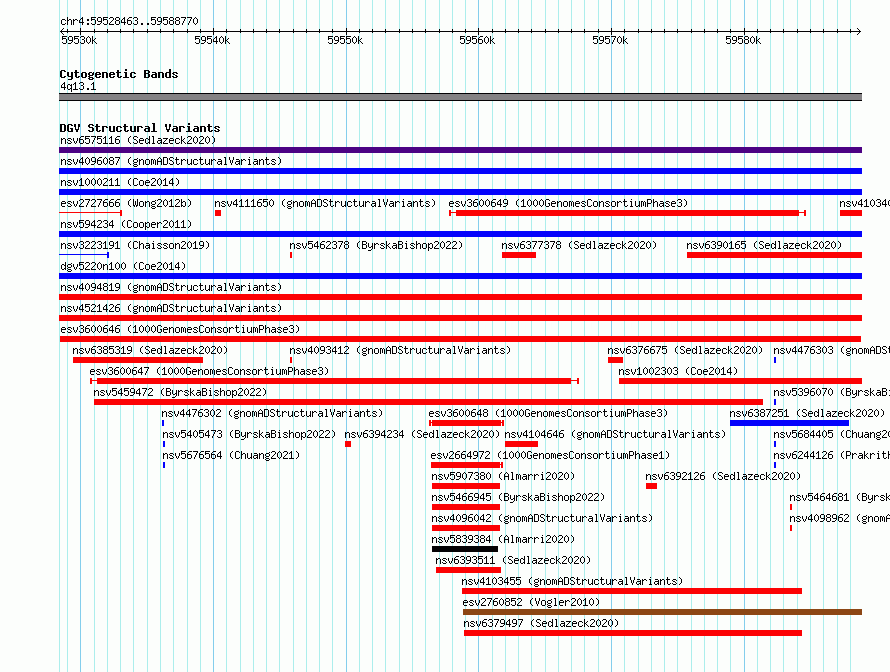
Task: Select the nsv4104646 gnomAD red bar
Action: 522,444
